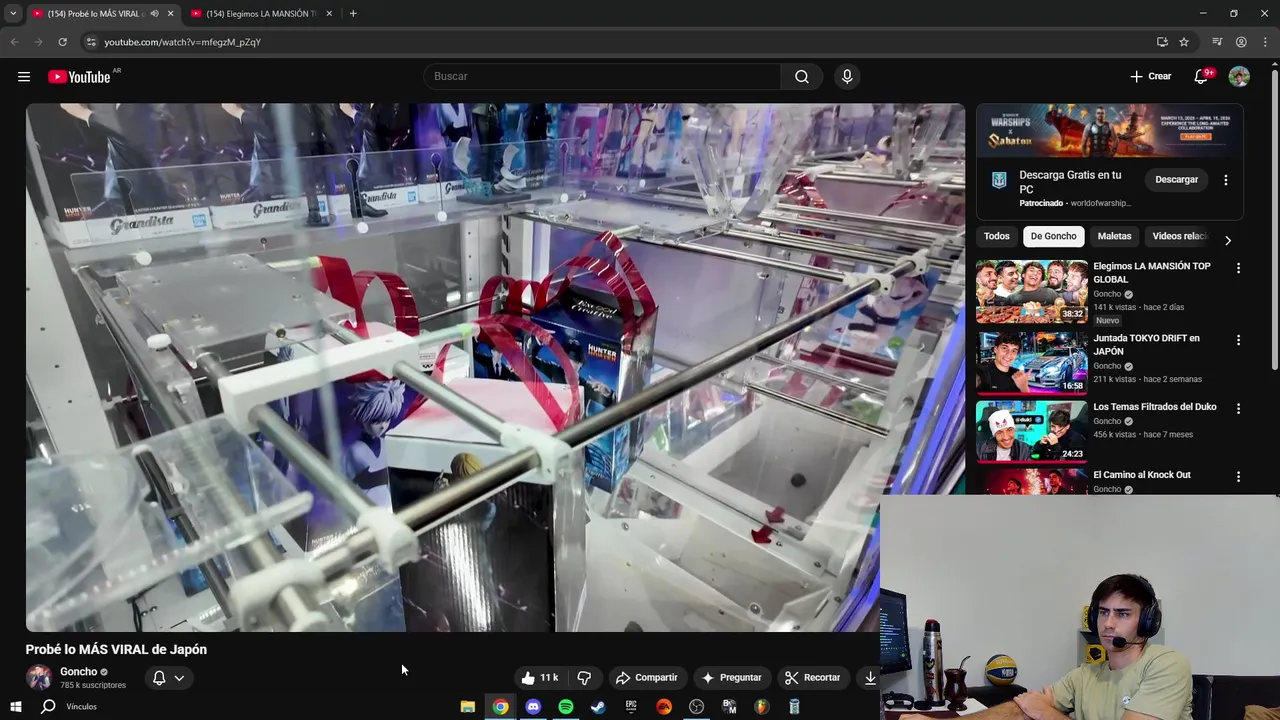The height and width of the screenshot is (720, 1280).
Task: Open the Goncho channel name link
Action: coord(78,672)
